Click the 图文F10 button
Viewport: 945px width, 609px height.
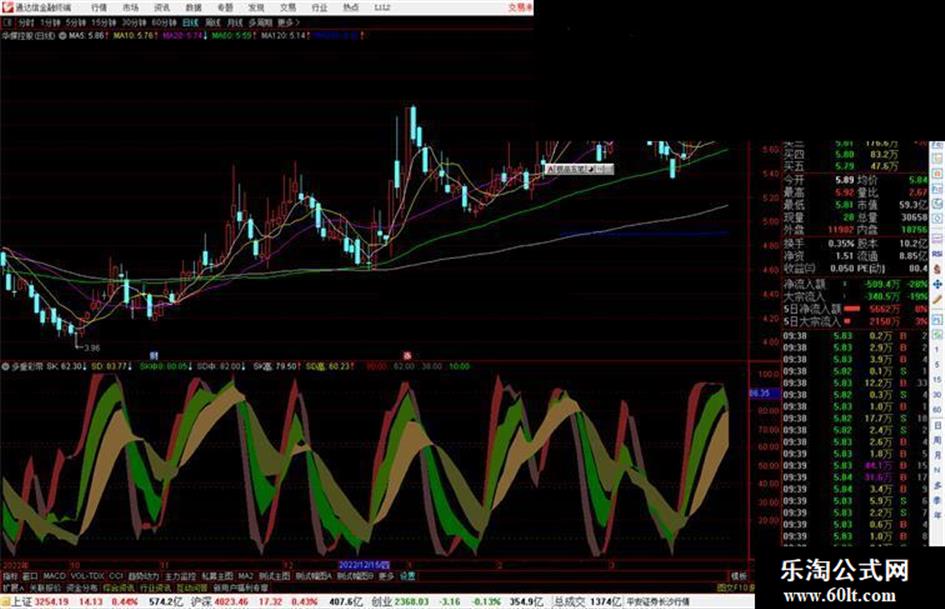tap(735, 588)
